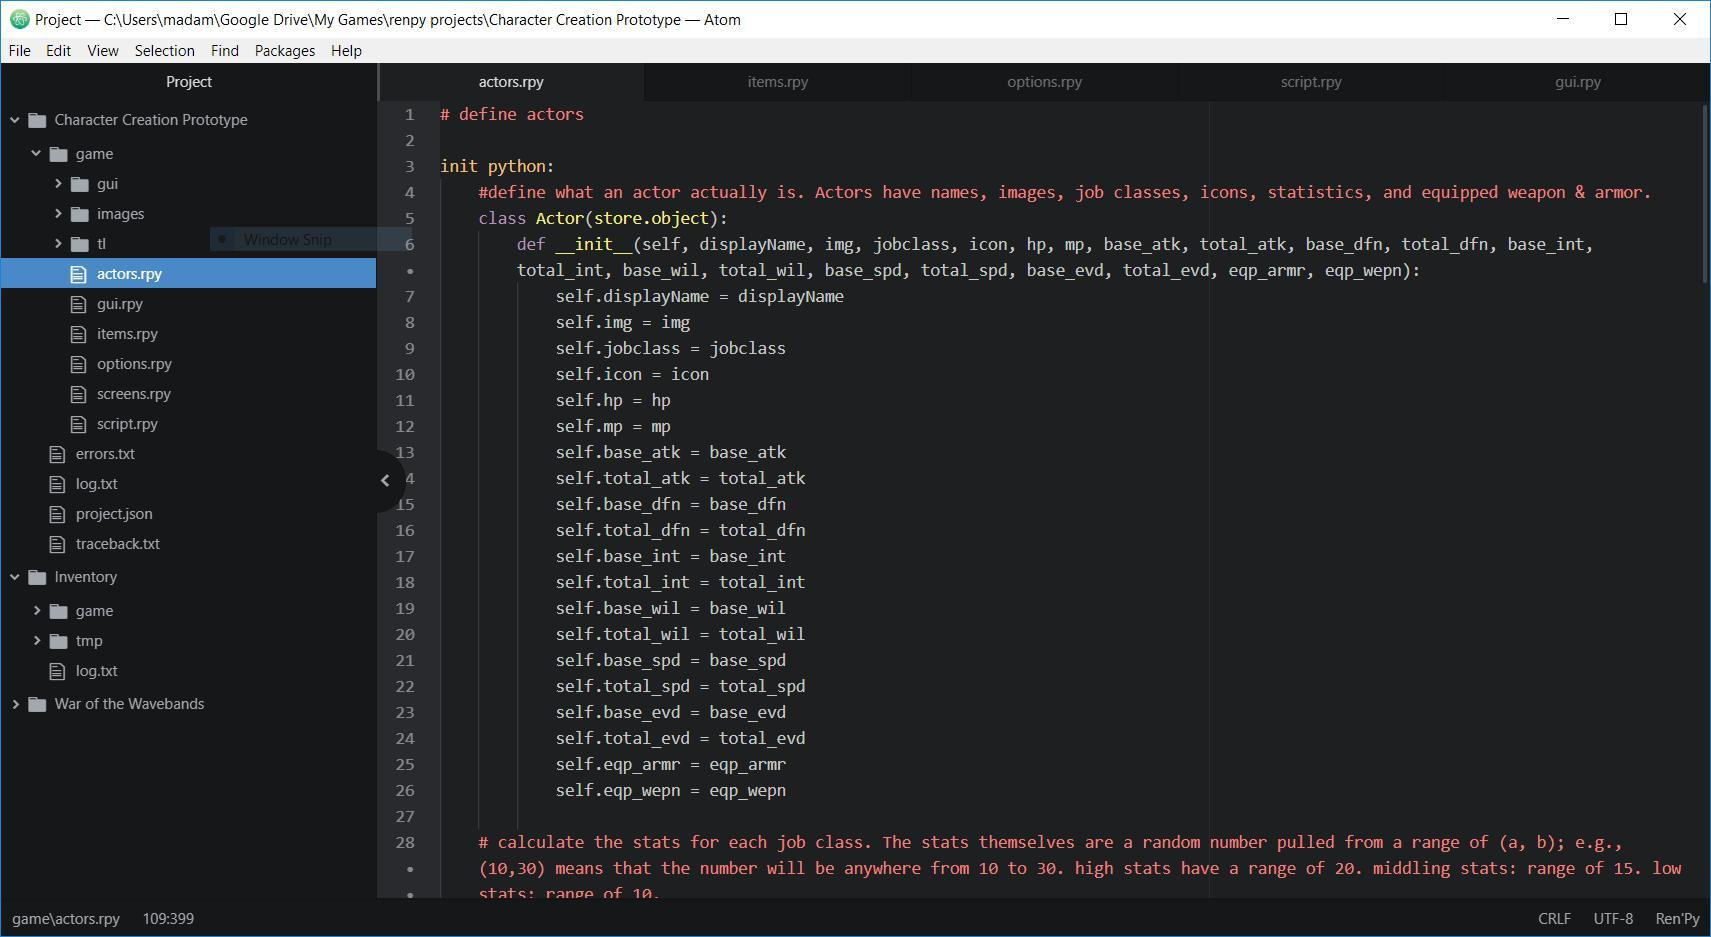The height and width of the screenshot is (937, 1711).
Task: Click the Ren'Py grammar selector
Action: [x=1677, y=919]
